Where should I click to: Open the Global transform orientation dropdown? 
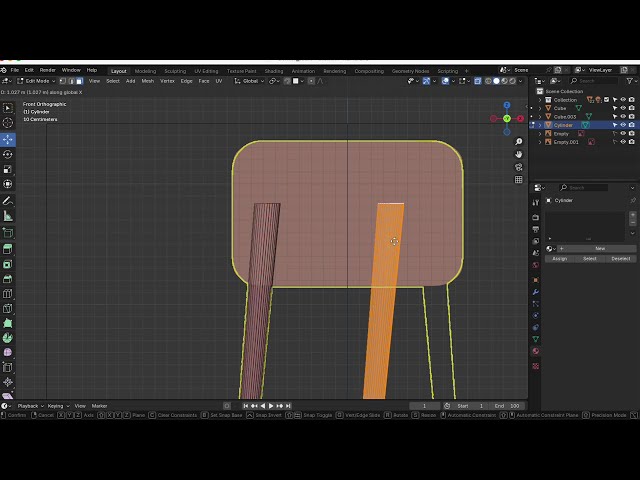pyautogui.click(x=249, y=81)
